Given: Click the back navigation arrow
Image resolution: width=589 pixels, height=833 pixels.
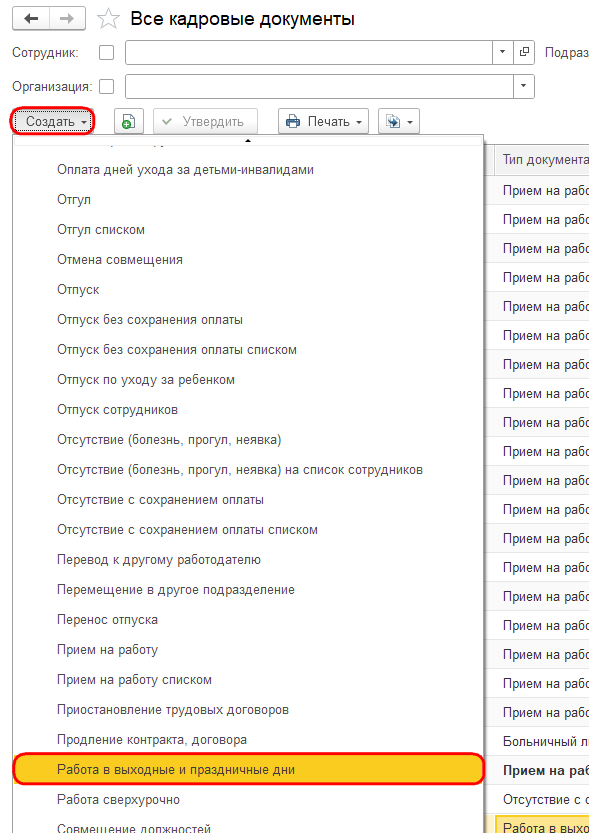Looking at the screenshot, I should tap(31, 19).
